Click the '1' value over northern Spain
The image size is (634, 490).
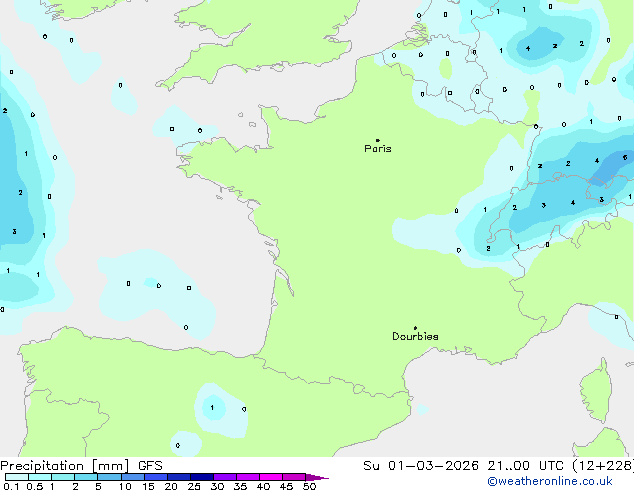point(212,408)
